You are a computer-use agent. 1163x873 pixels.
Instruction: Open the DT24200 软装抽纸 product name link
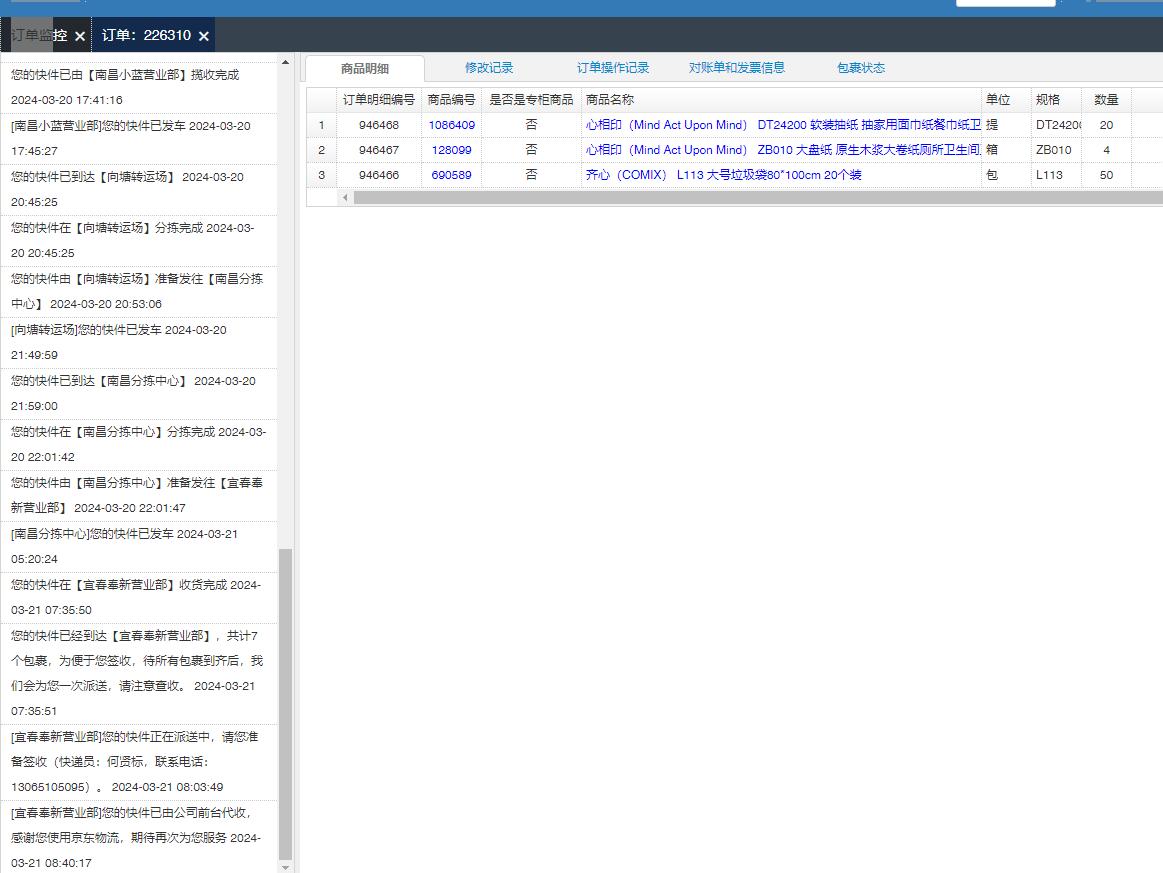pos(783,125)
